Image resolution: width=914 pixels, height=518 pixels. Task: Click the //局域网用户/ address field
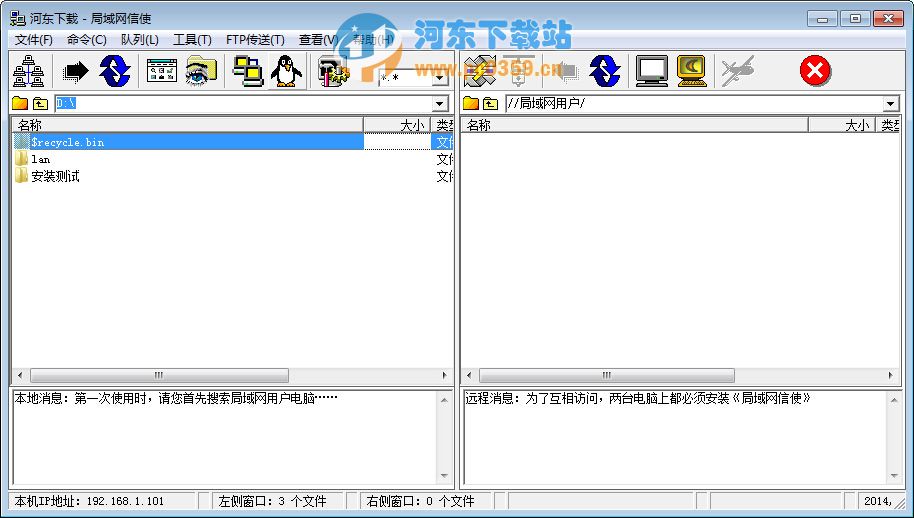click(x=694, y=104)
